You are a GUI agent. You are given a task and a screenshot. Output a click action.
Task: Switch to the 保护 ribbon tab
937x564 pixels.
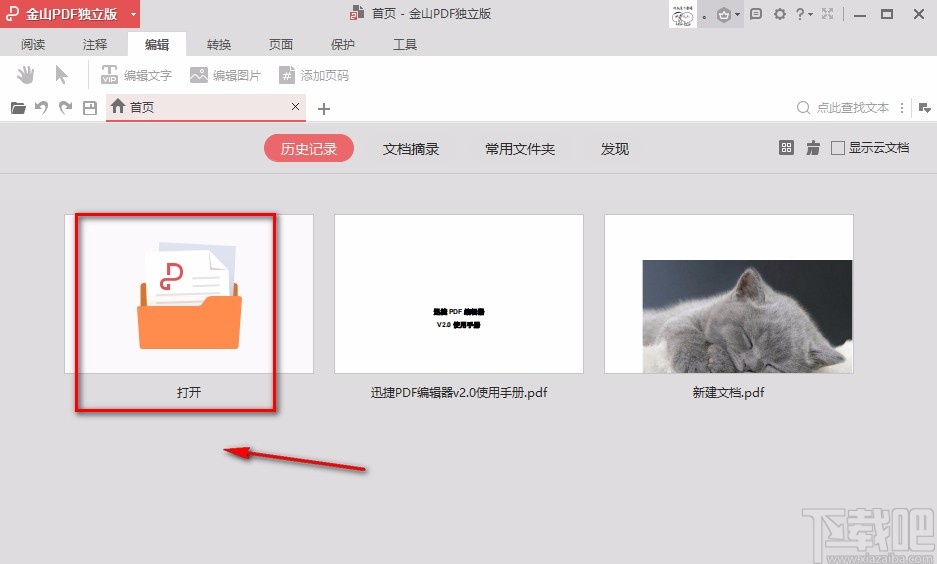(343, 44)
